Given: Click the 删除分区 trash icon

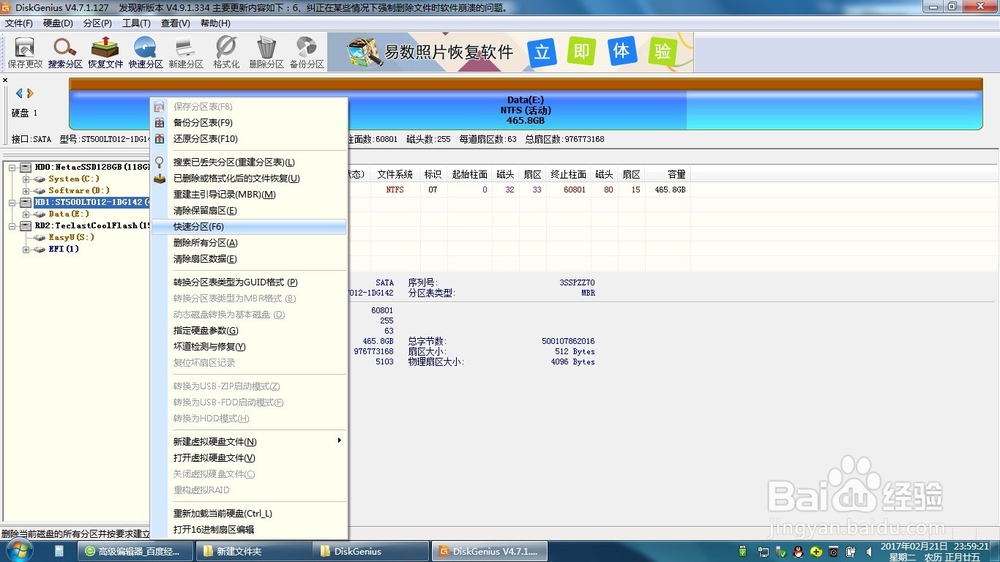Looking at the screenshot, I should point(266,52).
